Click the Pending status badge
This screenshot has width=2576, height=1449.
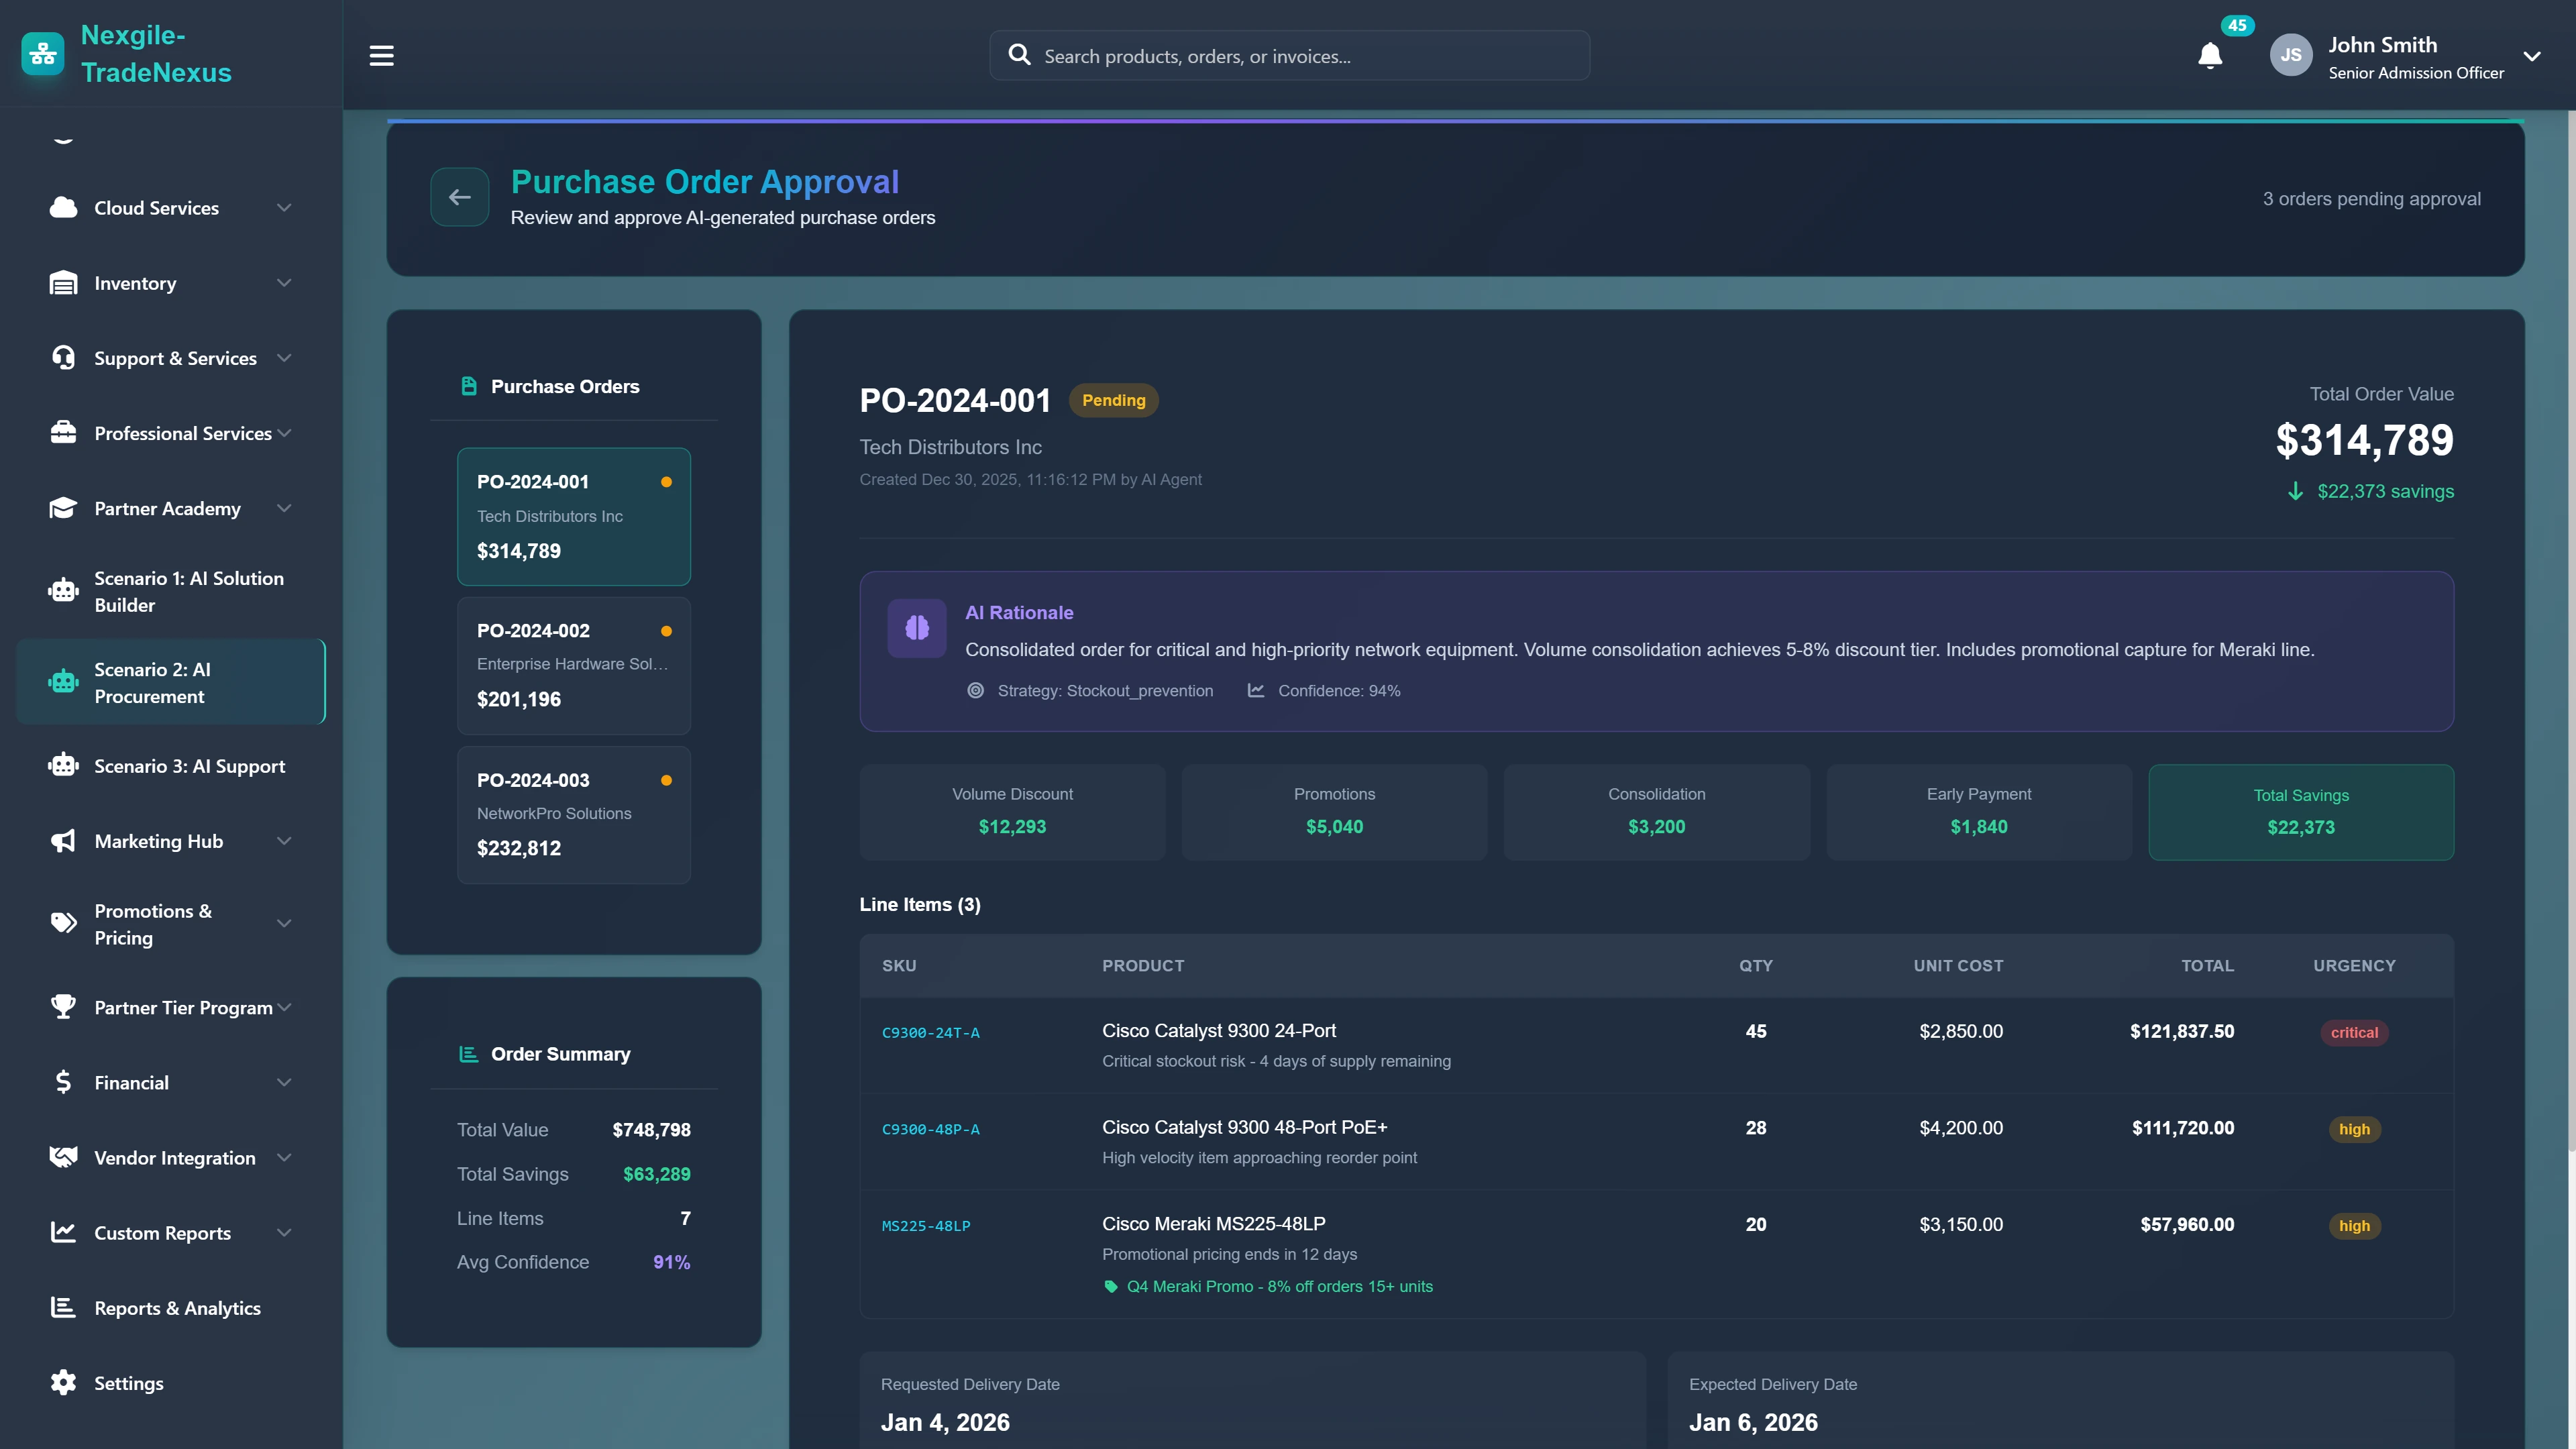point(1114,400)
